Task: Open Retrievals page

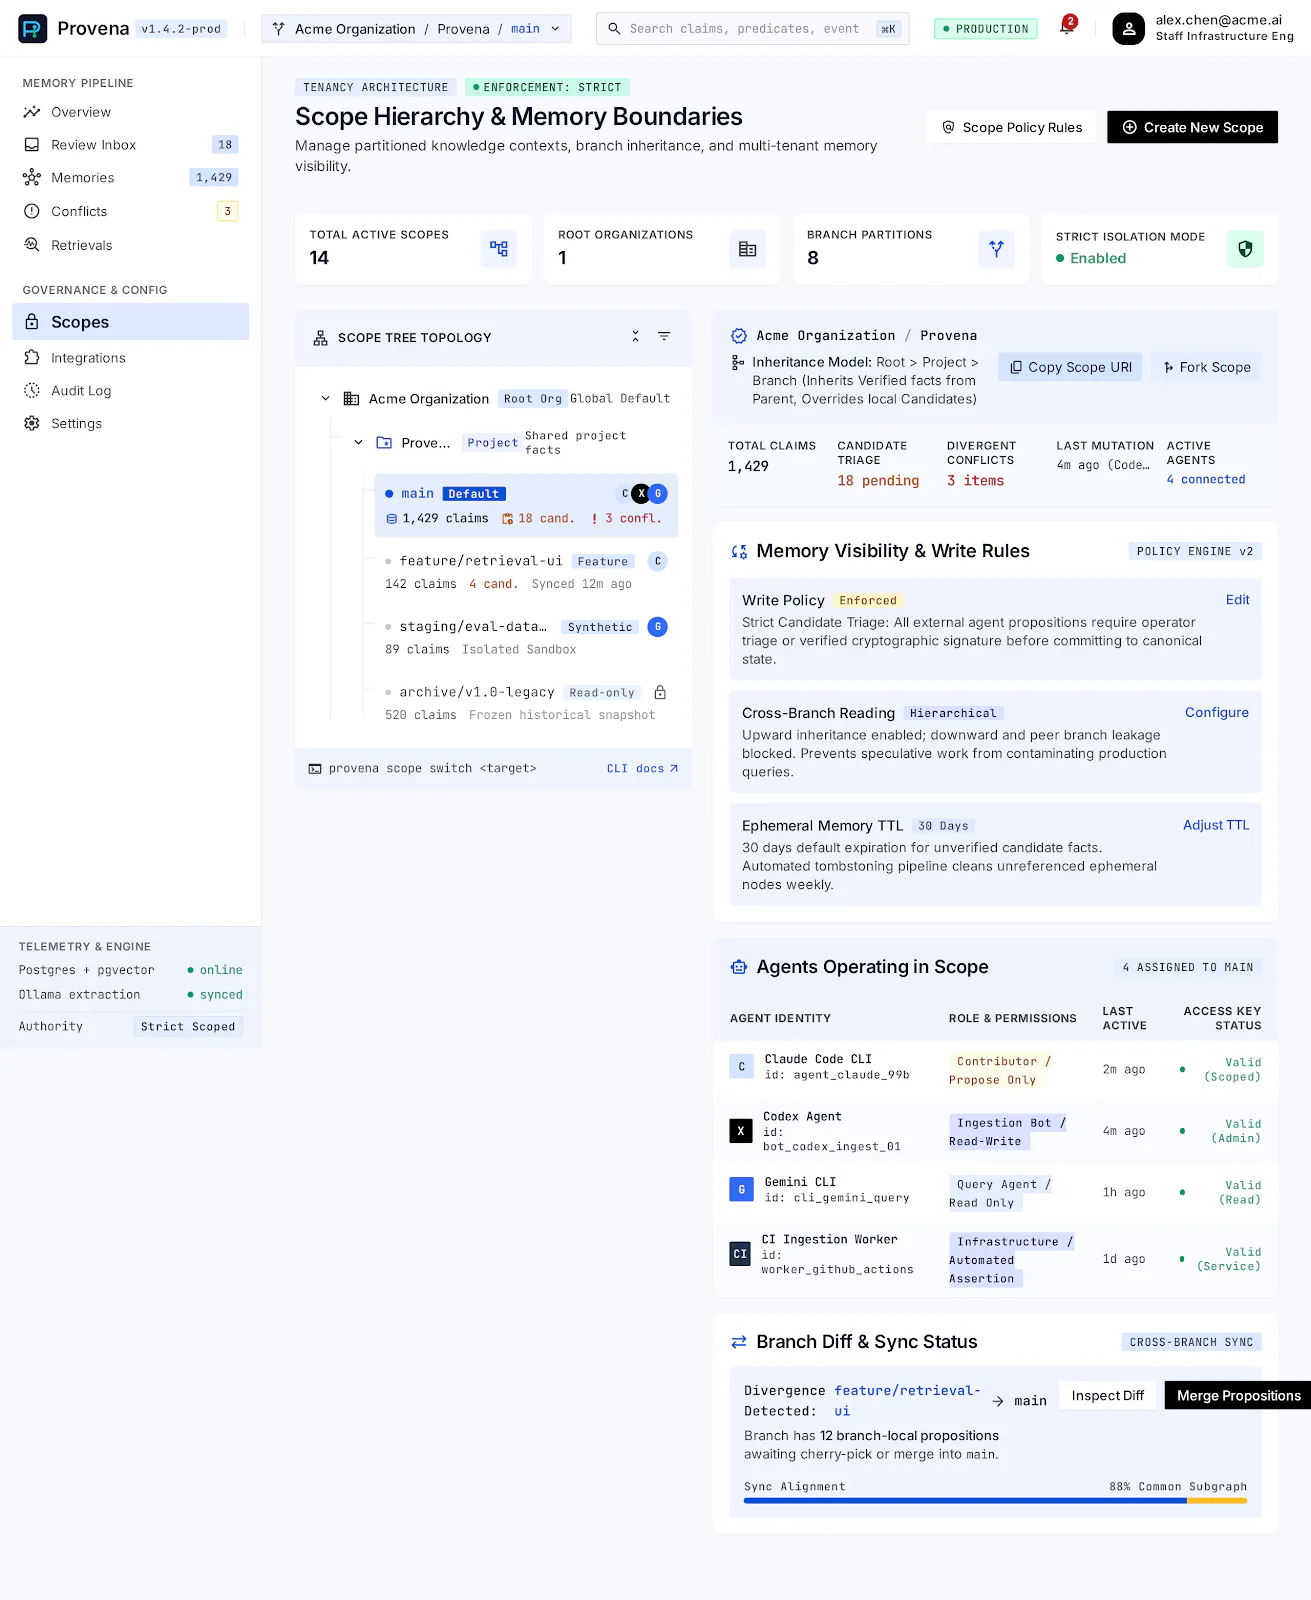Action: pyautogui.click(x=130, y=245)
